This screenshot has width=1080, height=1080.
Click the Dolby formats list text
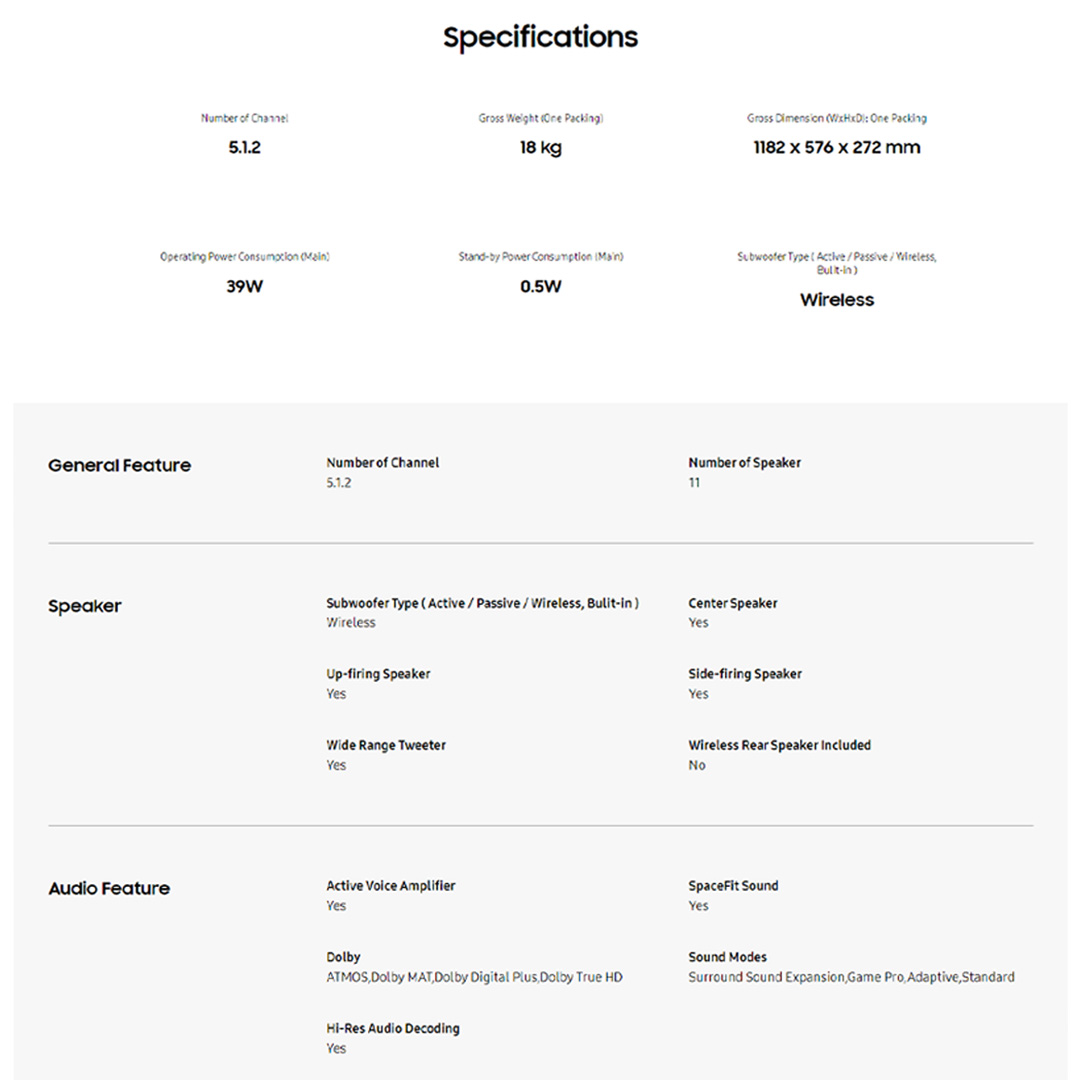(x=474, y=977)
